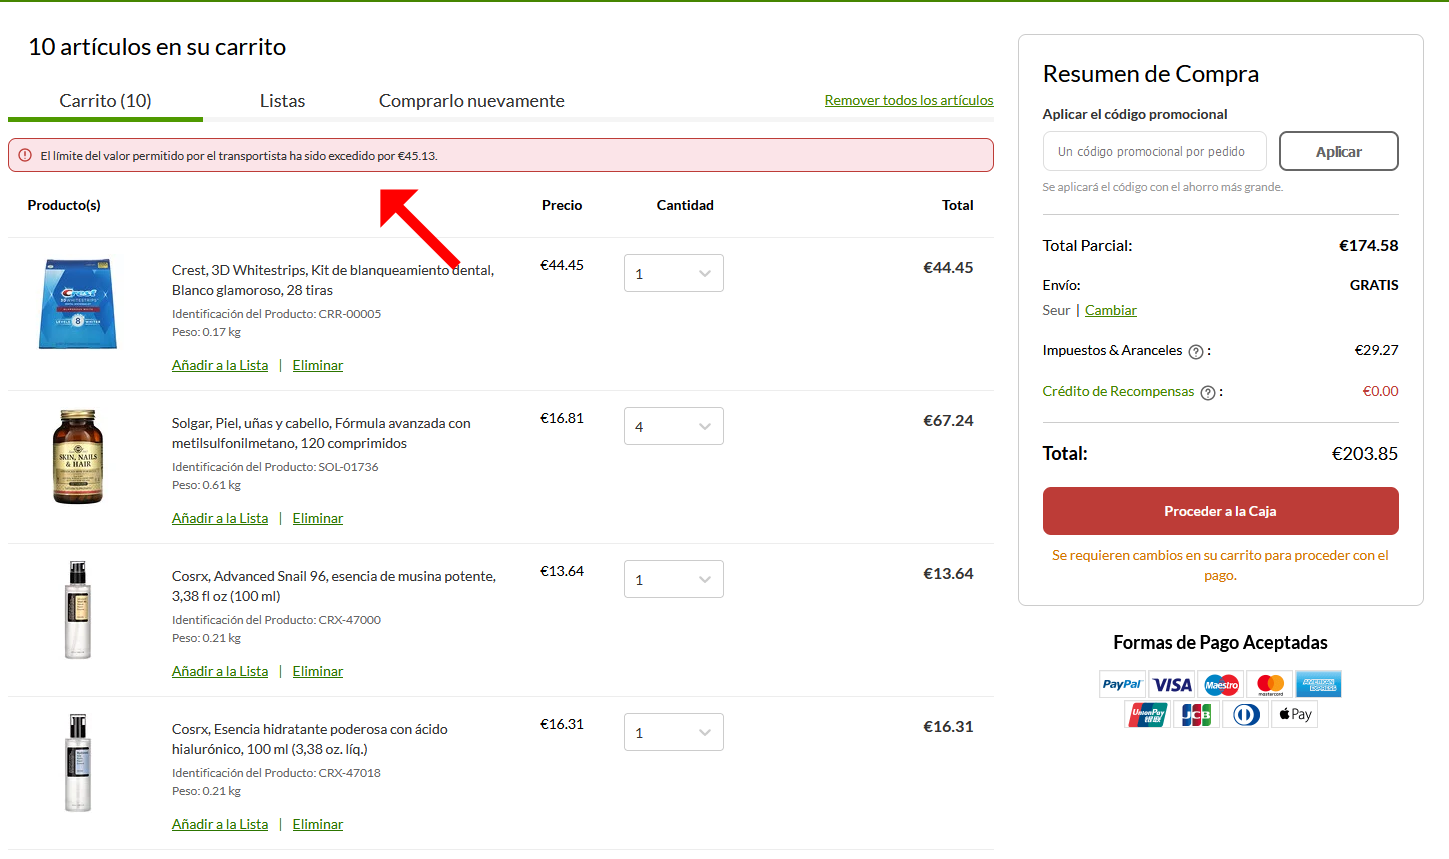Click the order total €203.85

click(x=1365, y=454)
